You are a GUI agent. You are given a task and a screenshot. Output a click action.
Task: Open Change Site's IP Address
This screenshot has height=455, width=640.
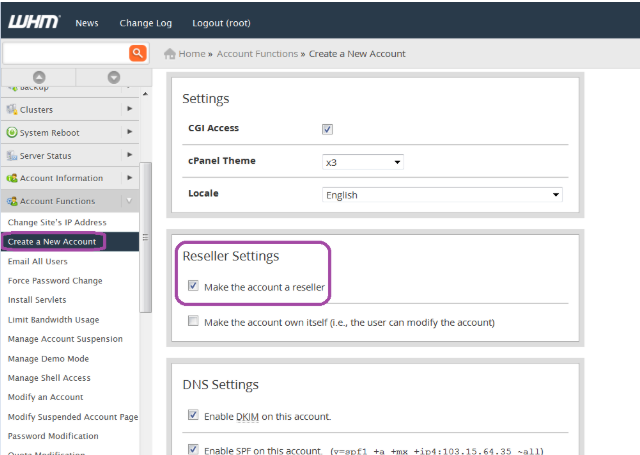click(57, 222)
